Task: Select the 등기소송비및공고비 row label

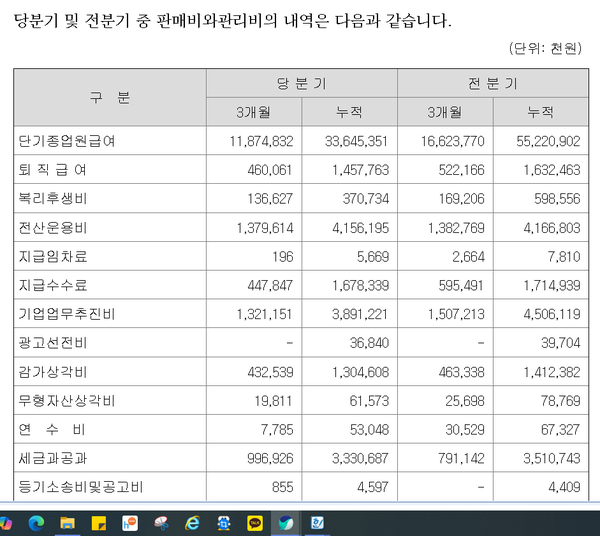Action: pos(81,487)
